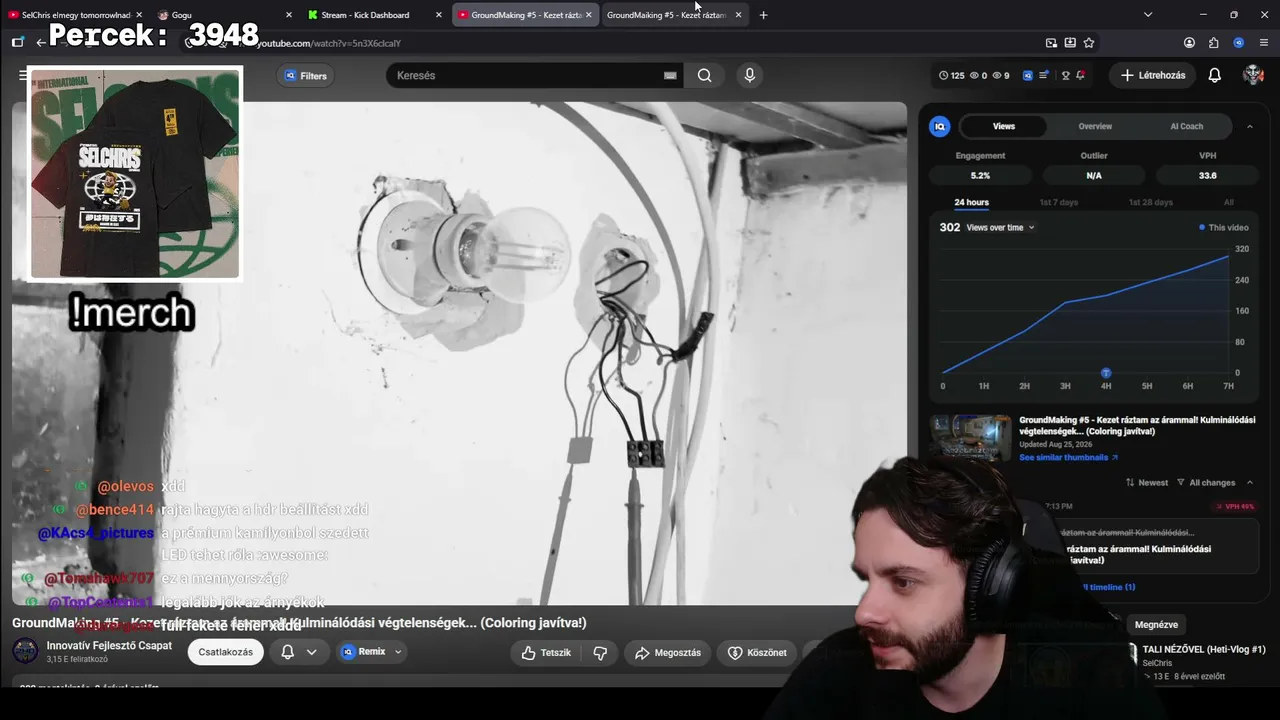This screenshot has width=1280, height=720.
Task: Expand the channel notification options chevron
Action: 312,652
